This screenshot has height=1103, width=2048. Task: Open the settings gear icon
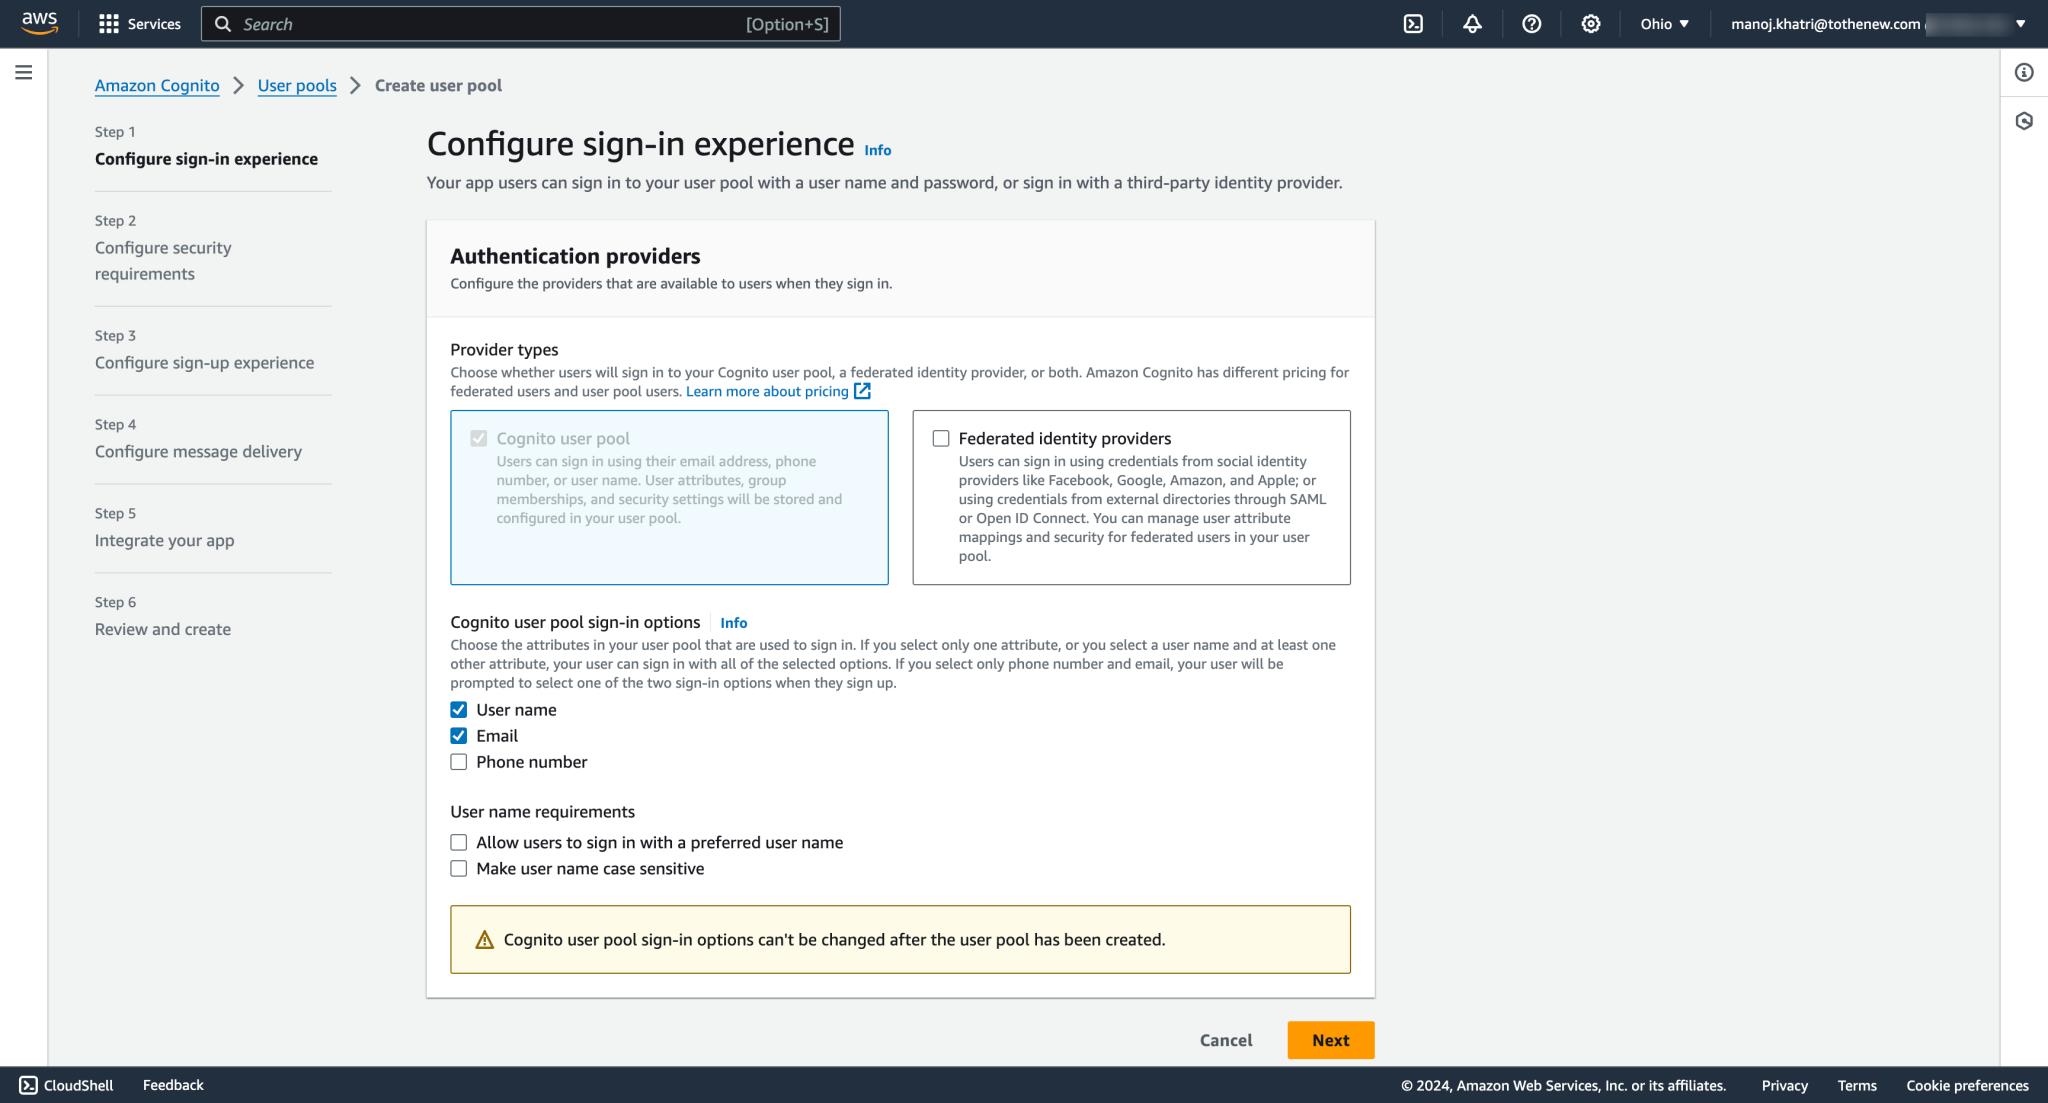coord(1590,23)
